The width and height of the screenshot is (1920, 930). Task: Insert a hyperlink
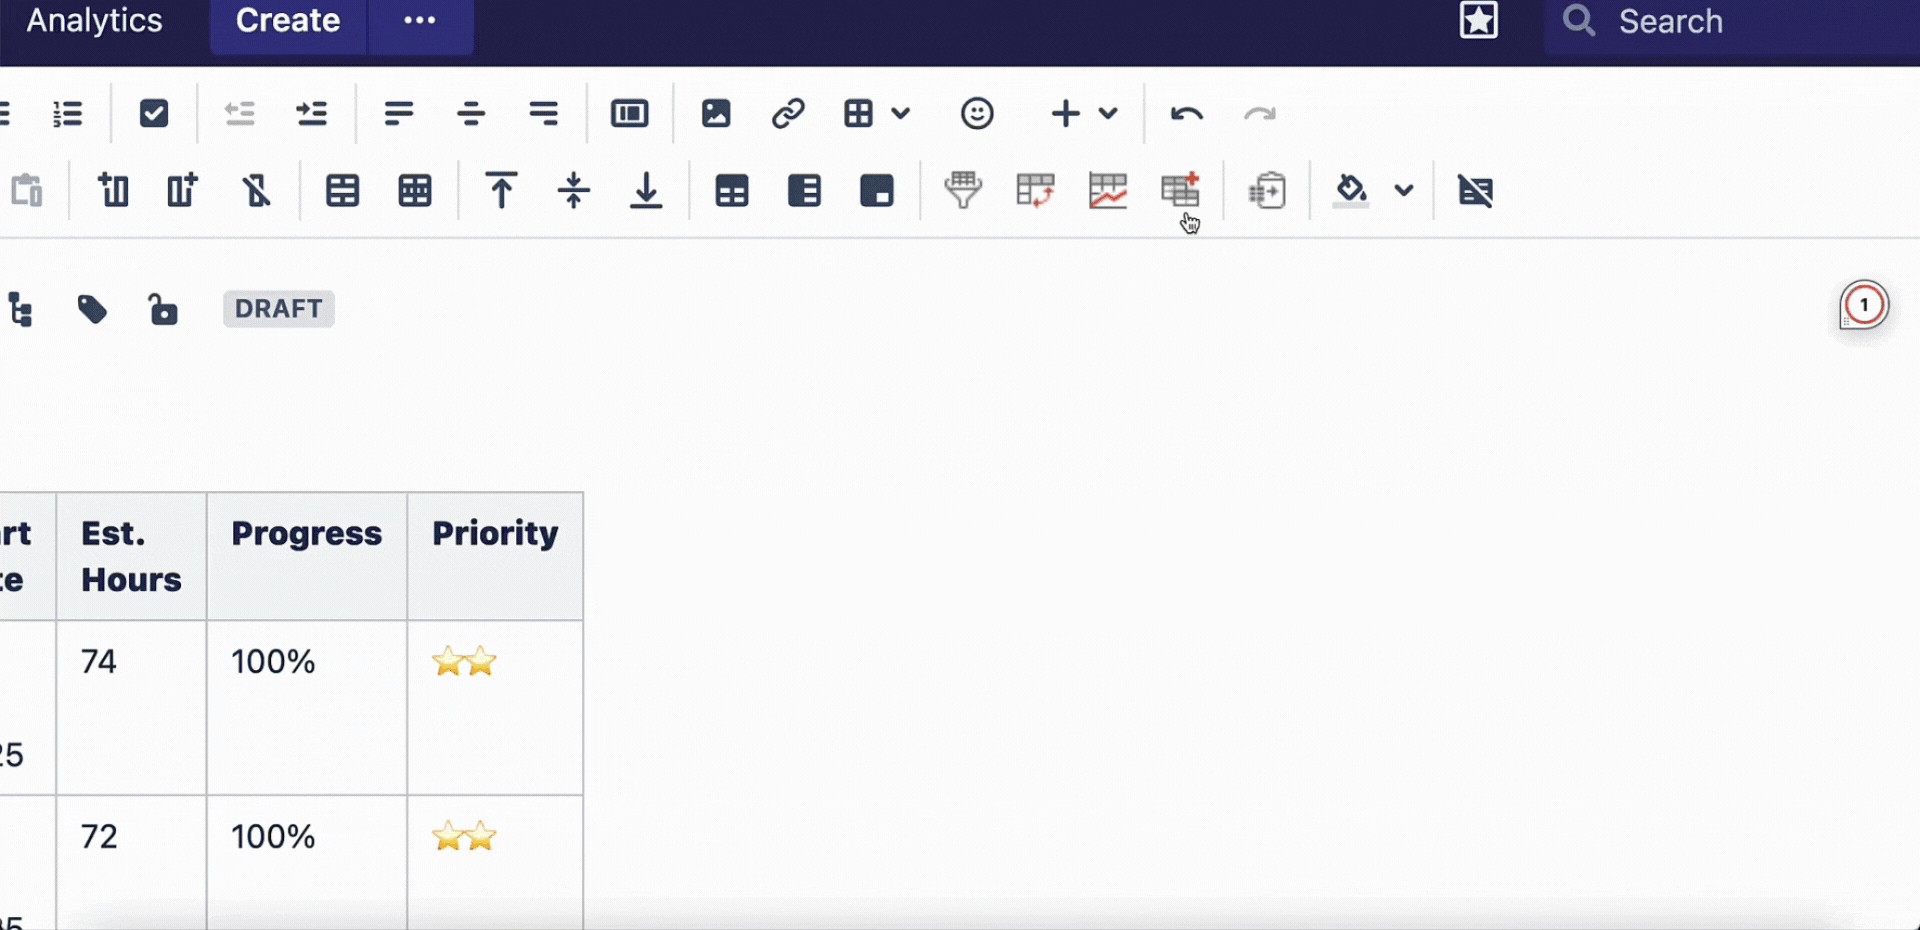click(x=789, y=113)
